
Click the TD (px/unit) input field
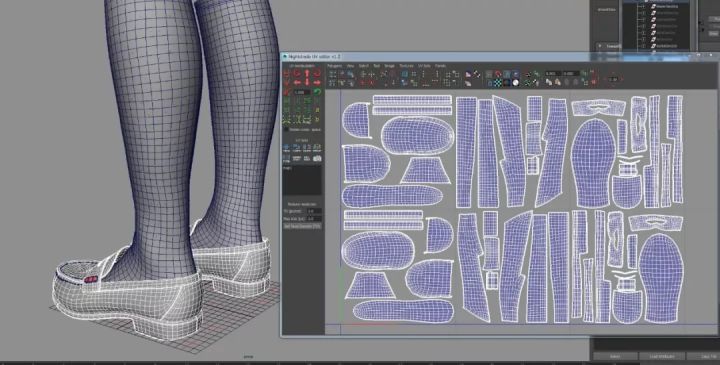314,211
